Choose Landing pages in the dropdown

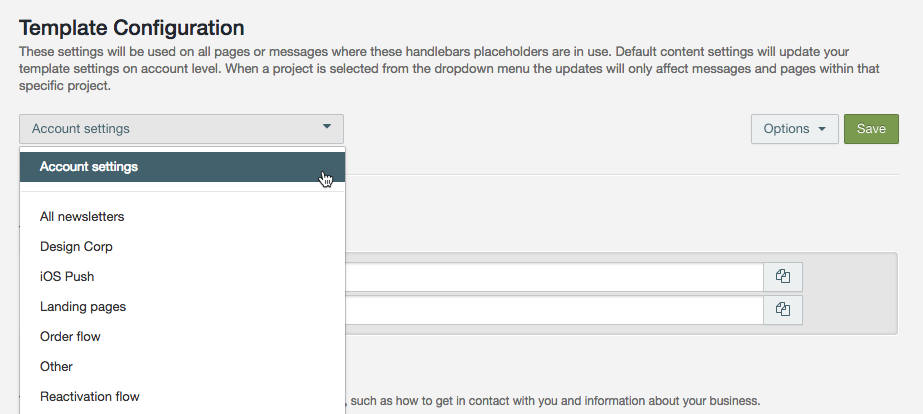[x=83, y=306]
